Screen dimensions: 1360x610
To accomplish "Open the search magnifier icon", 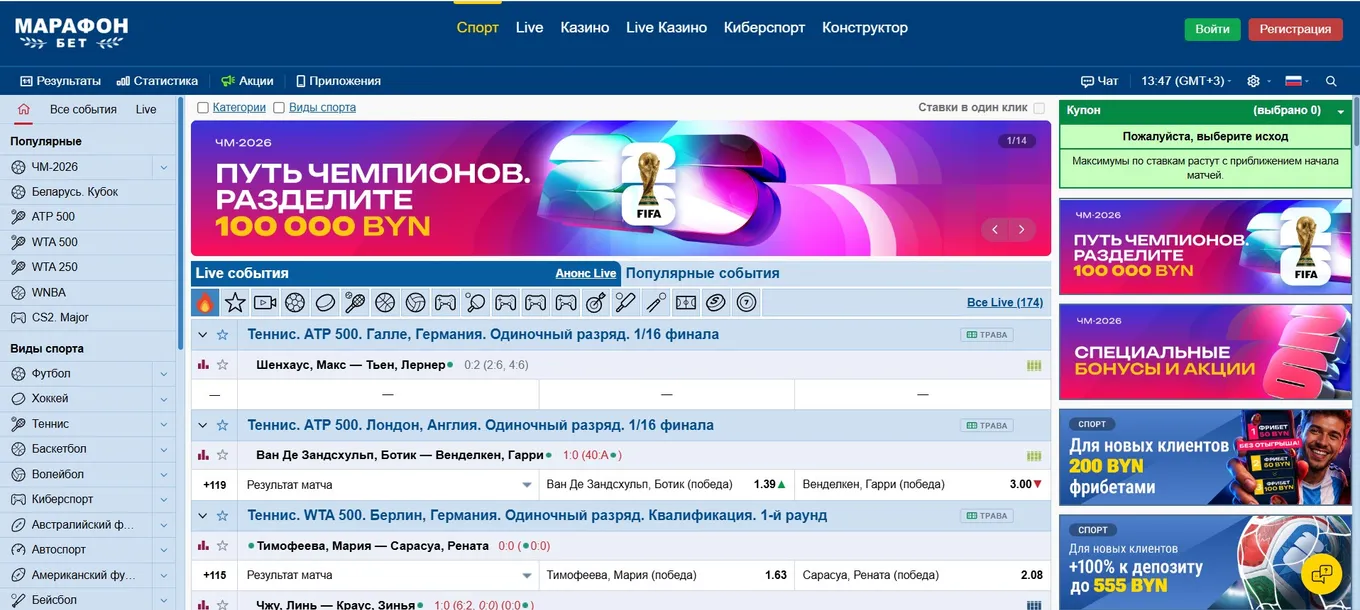I will 1331,81.
